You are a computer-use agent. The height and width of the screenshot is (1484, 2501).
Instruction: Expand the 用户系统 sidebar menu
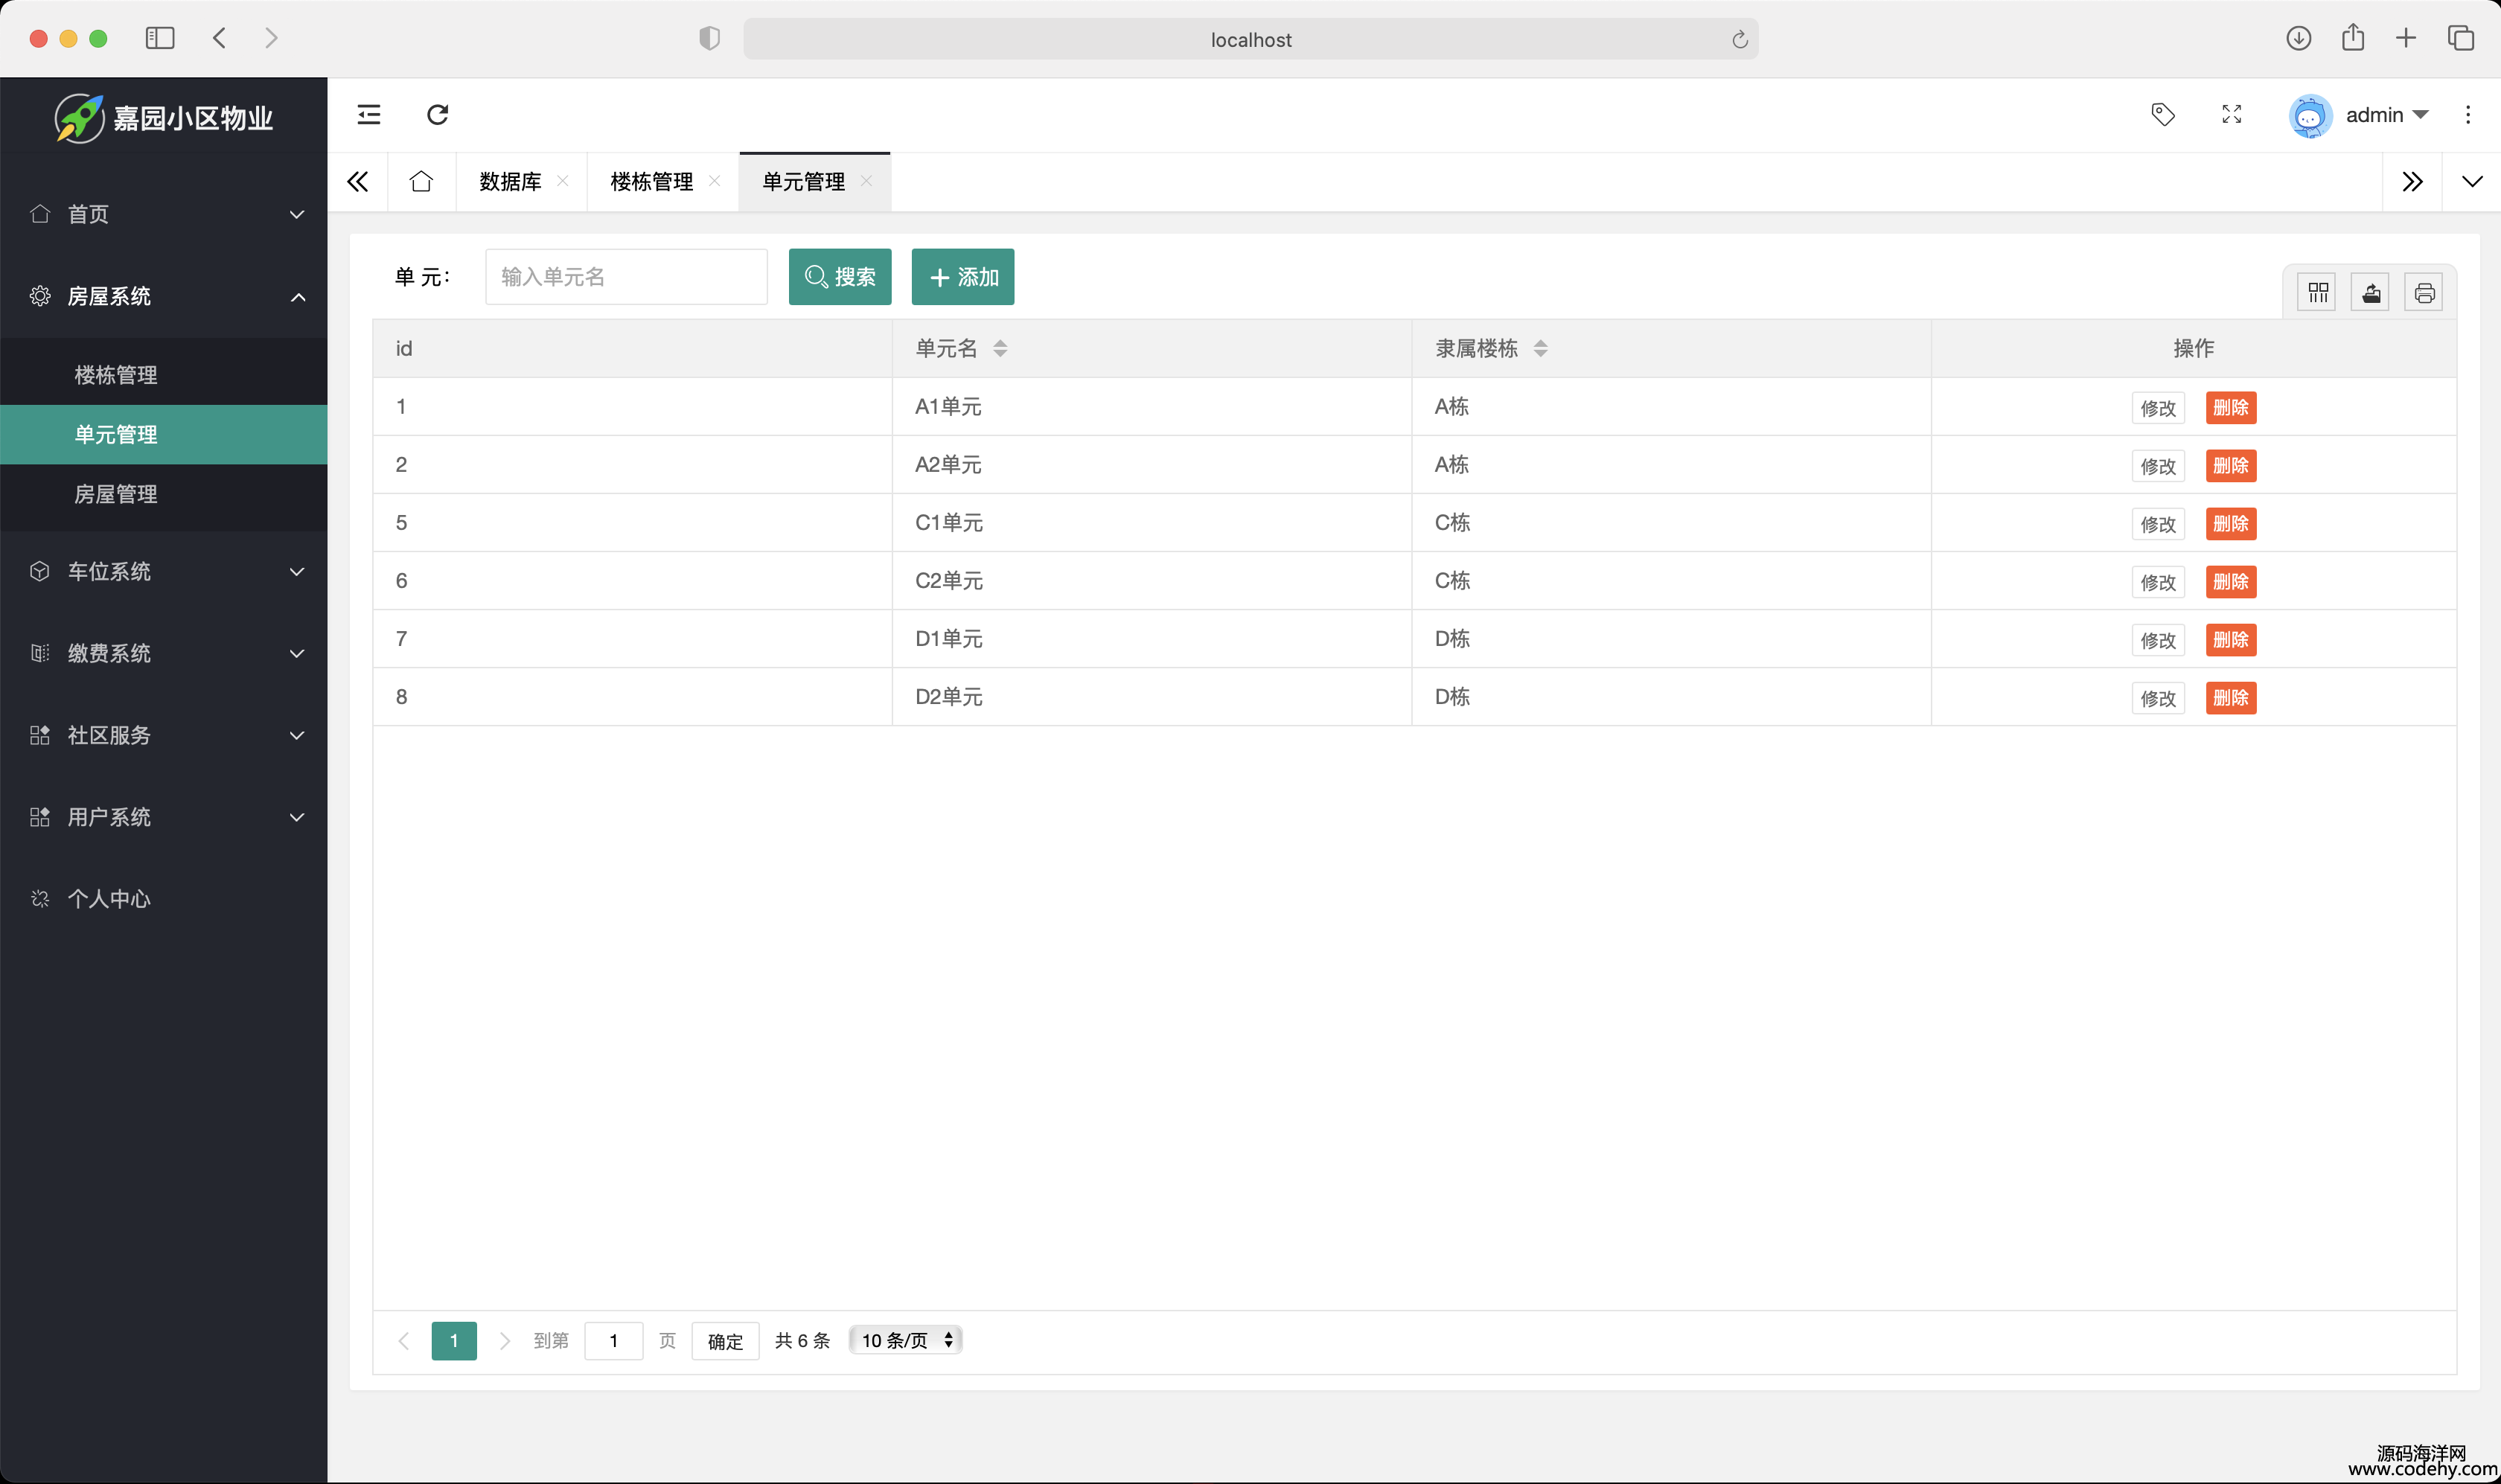point(164,818)
